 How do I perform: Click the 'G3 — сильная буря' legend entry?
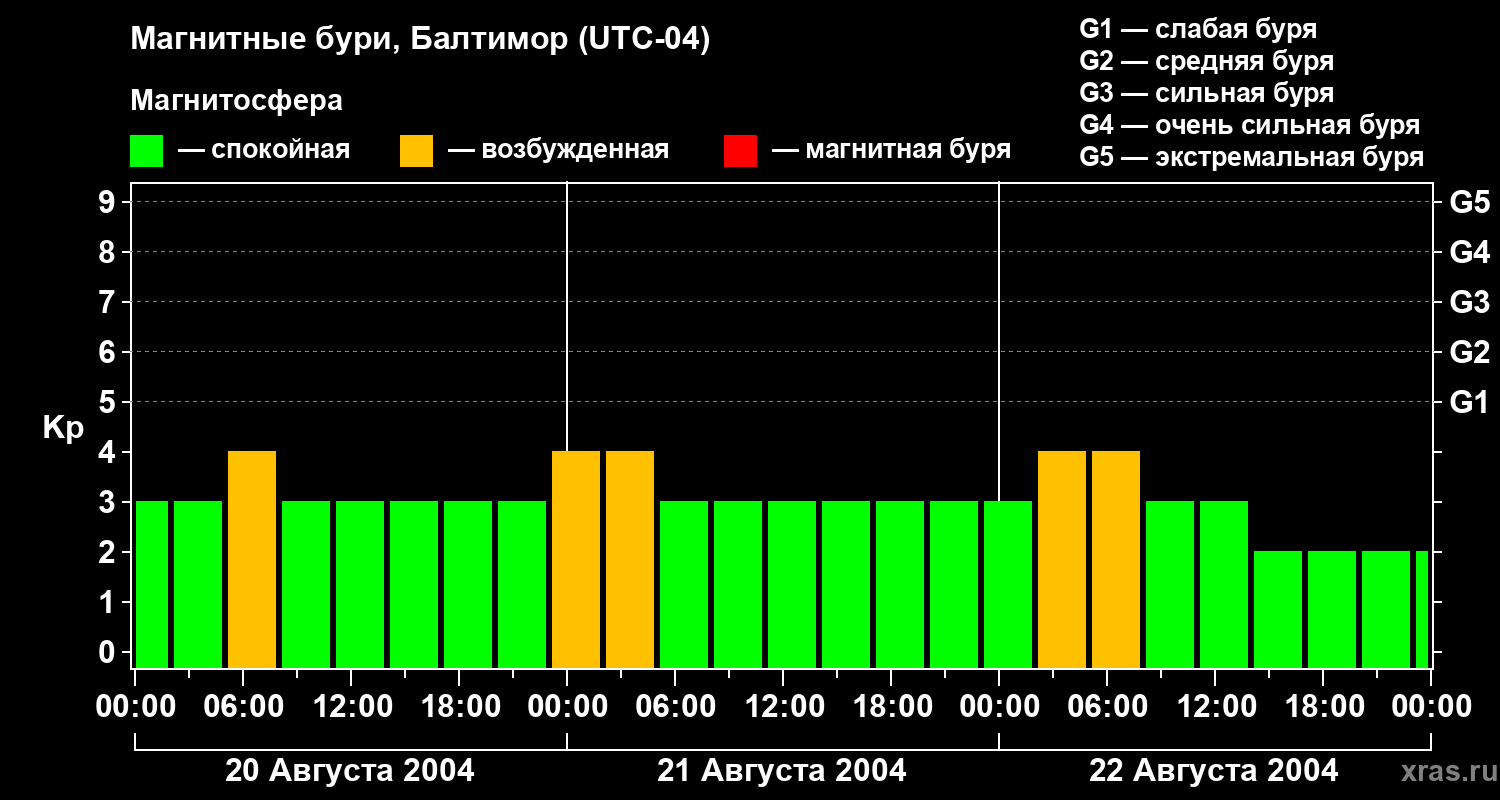(x=1206, y=93)
